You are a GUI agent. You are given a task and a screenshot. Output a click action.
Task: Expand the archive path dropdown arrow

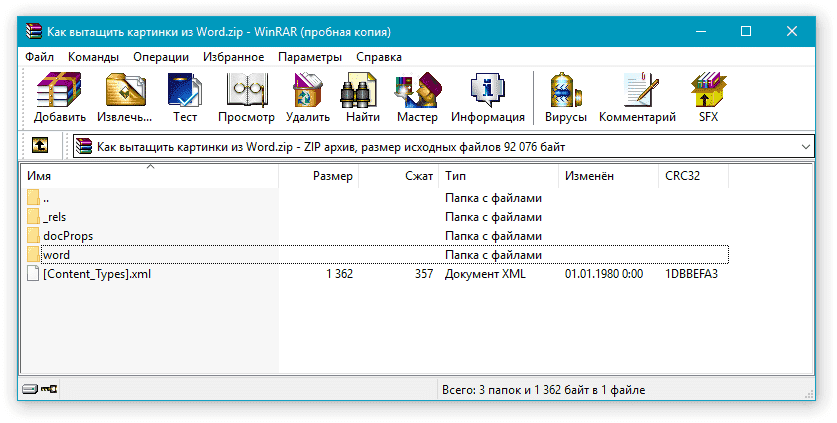[x=806, y=147]
